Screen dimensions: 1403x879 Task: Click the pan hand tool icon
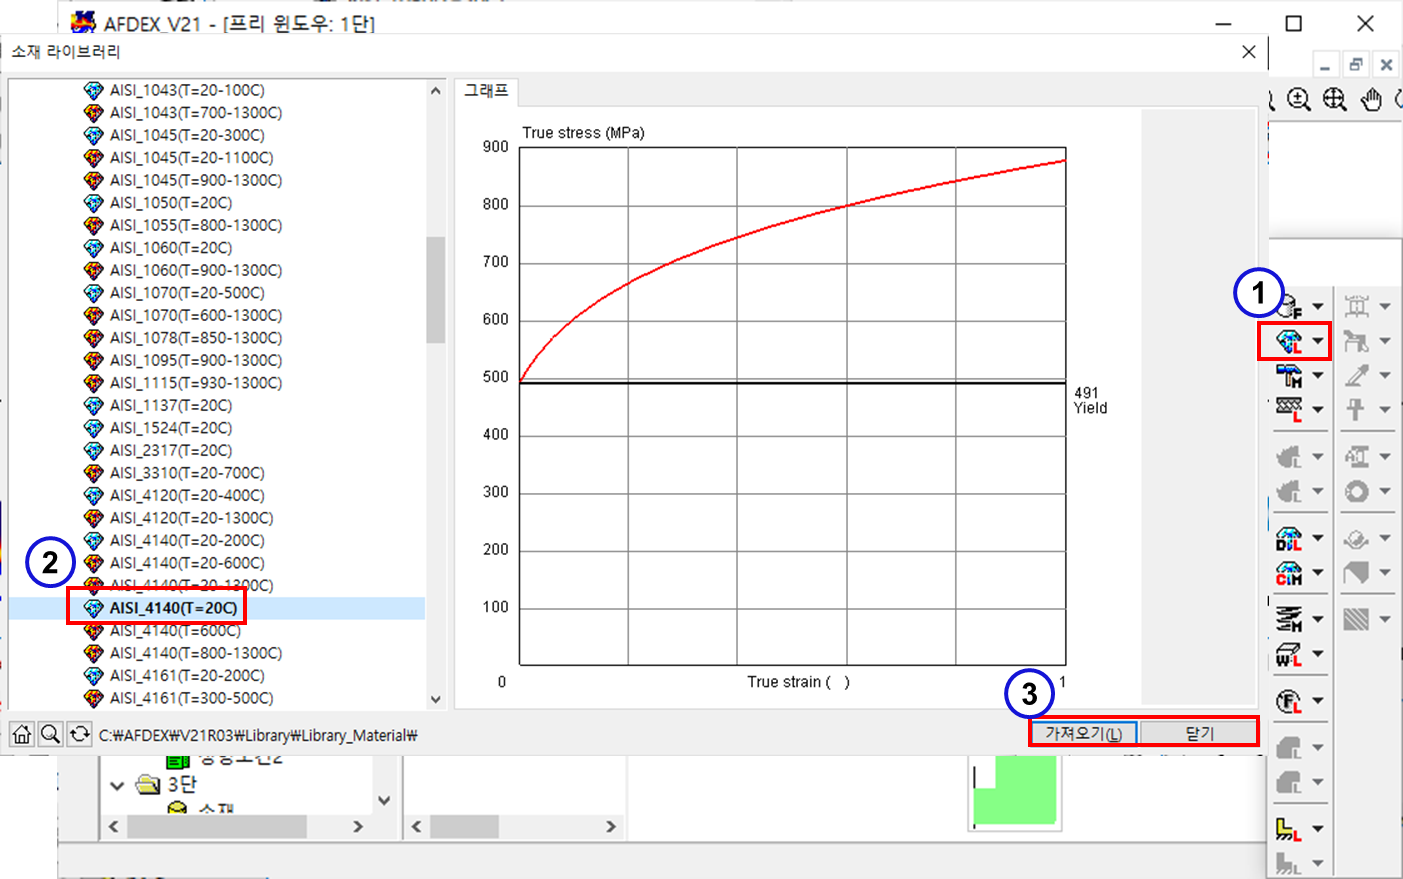(x=1370, y=99)
